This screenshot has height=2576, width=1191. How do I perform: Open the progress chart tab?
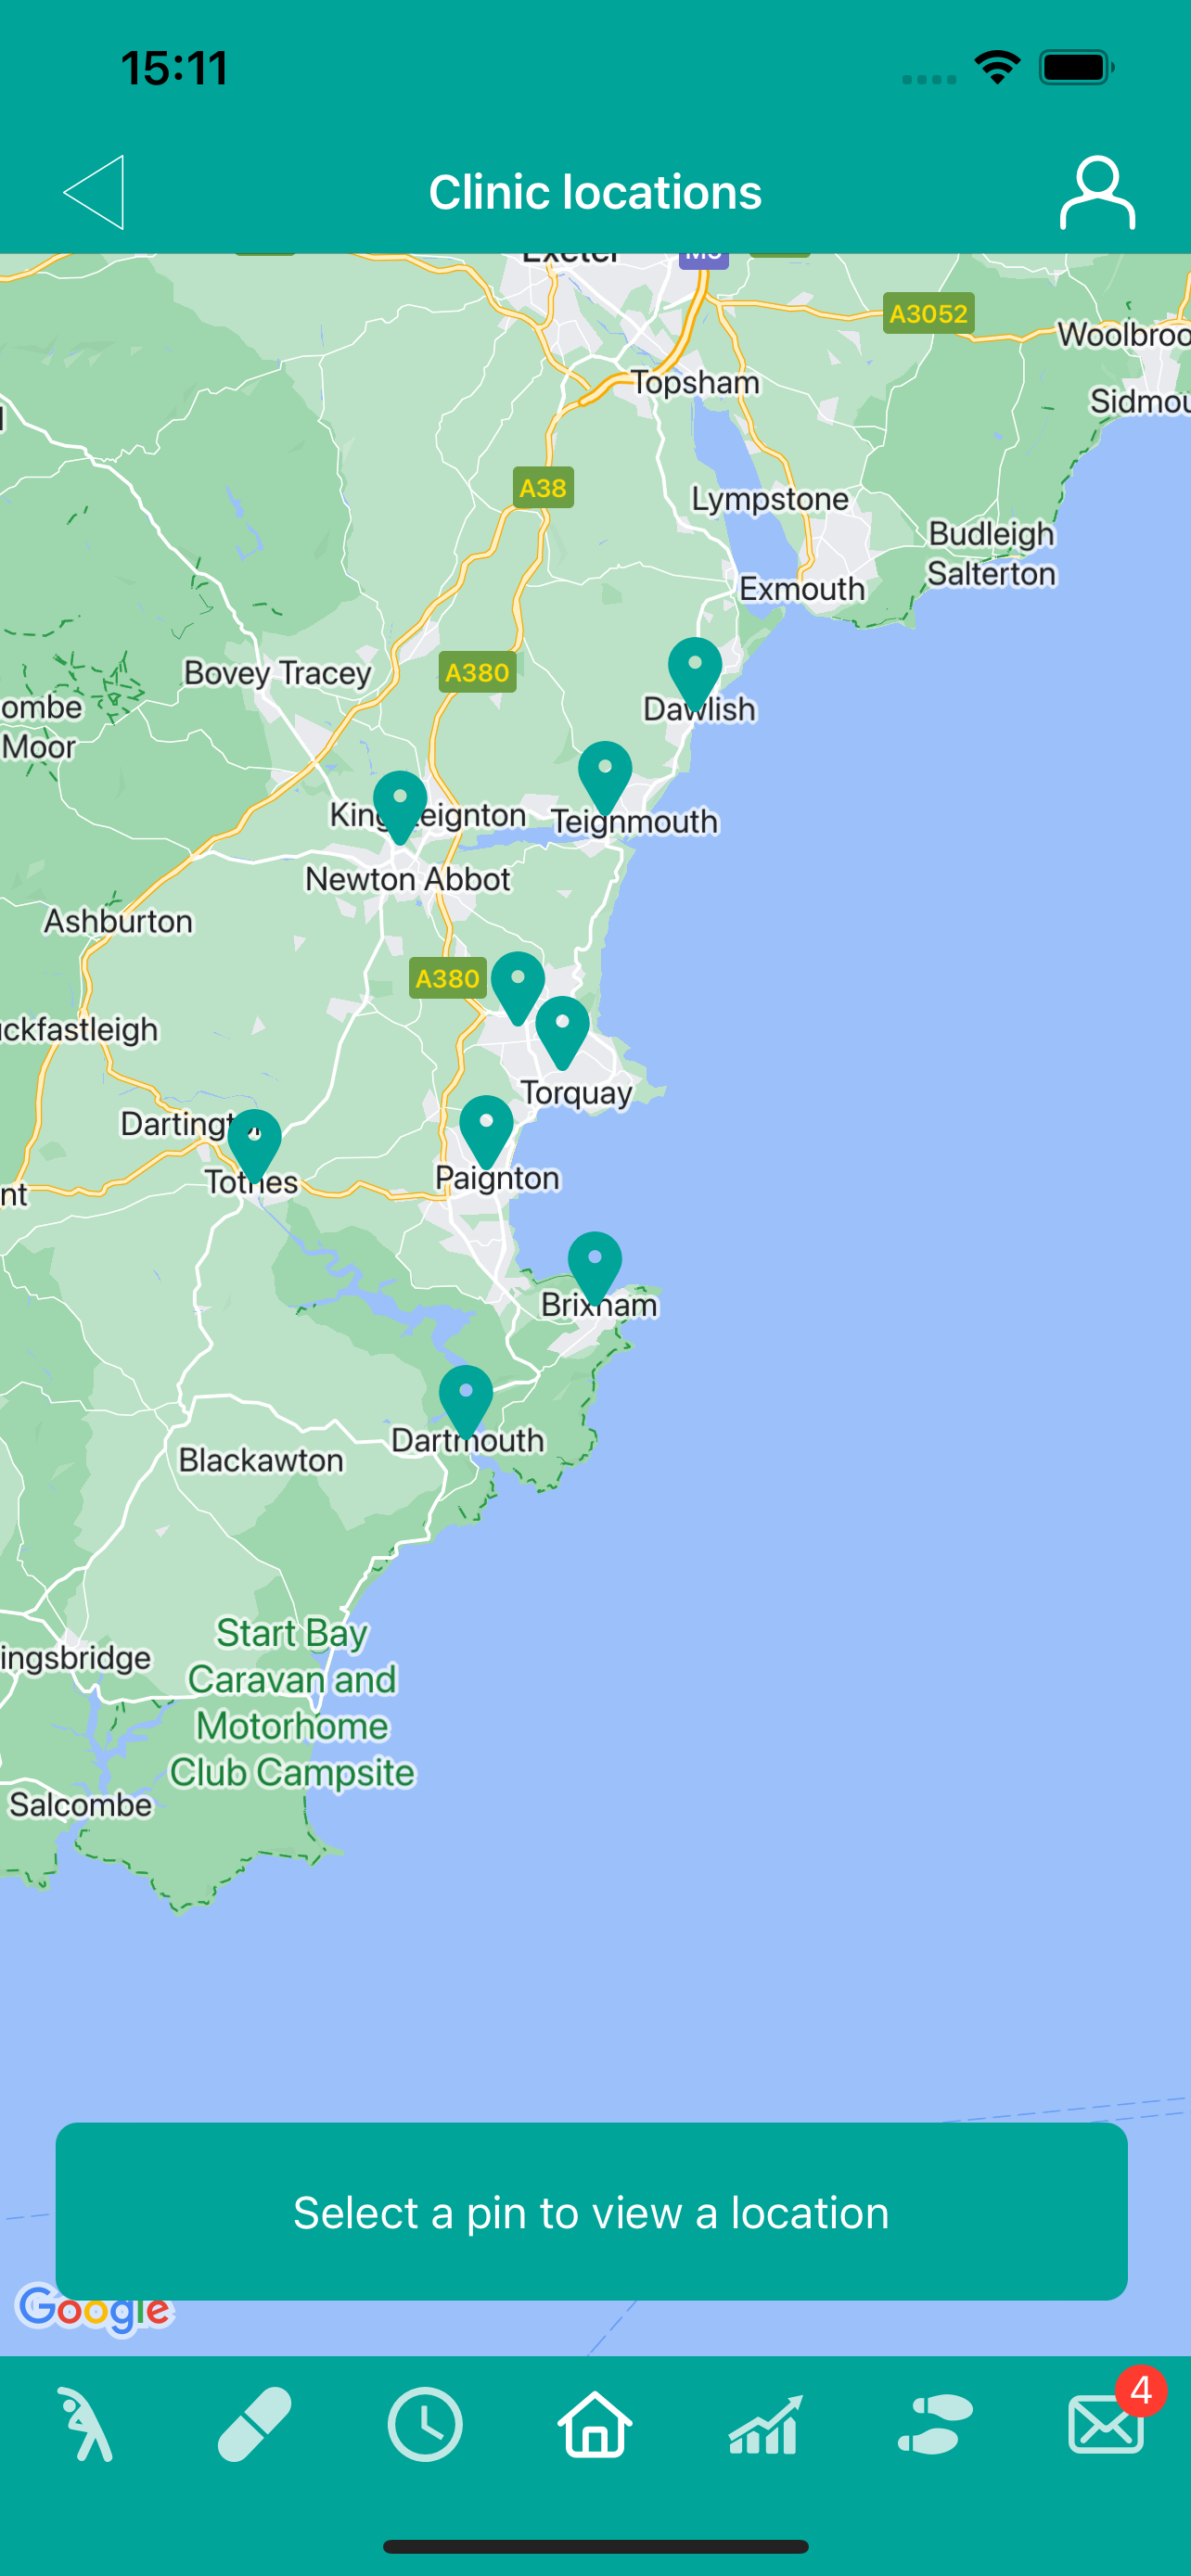pyautogui.click(x=765, y=2424)
